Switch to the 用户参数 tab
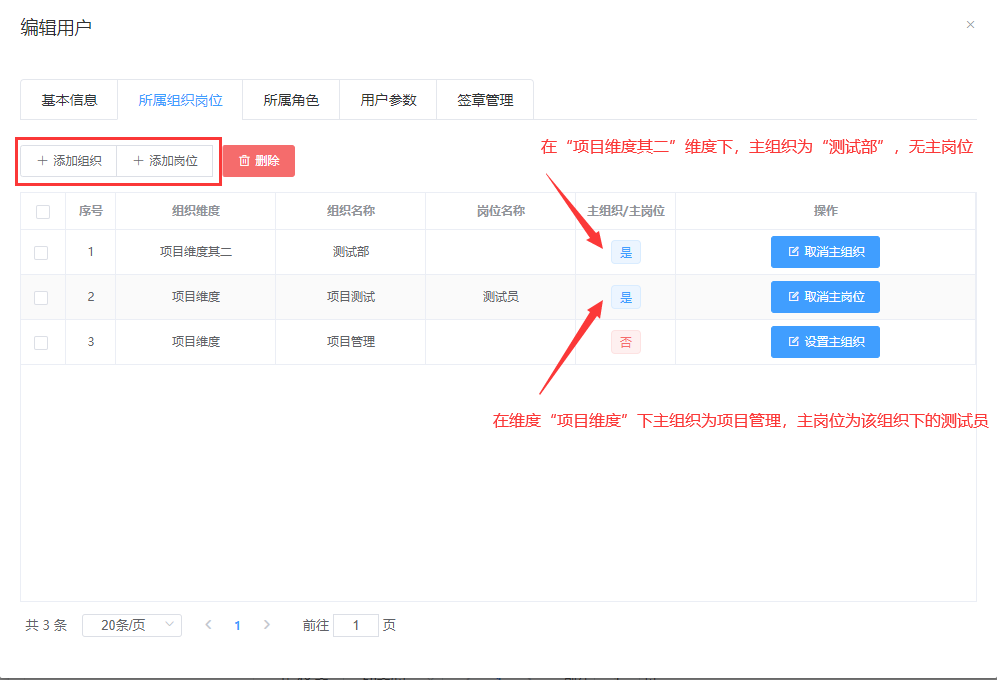997x680 pixels. click(388, 100)
